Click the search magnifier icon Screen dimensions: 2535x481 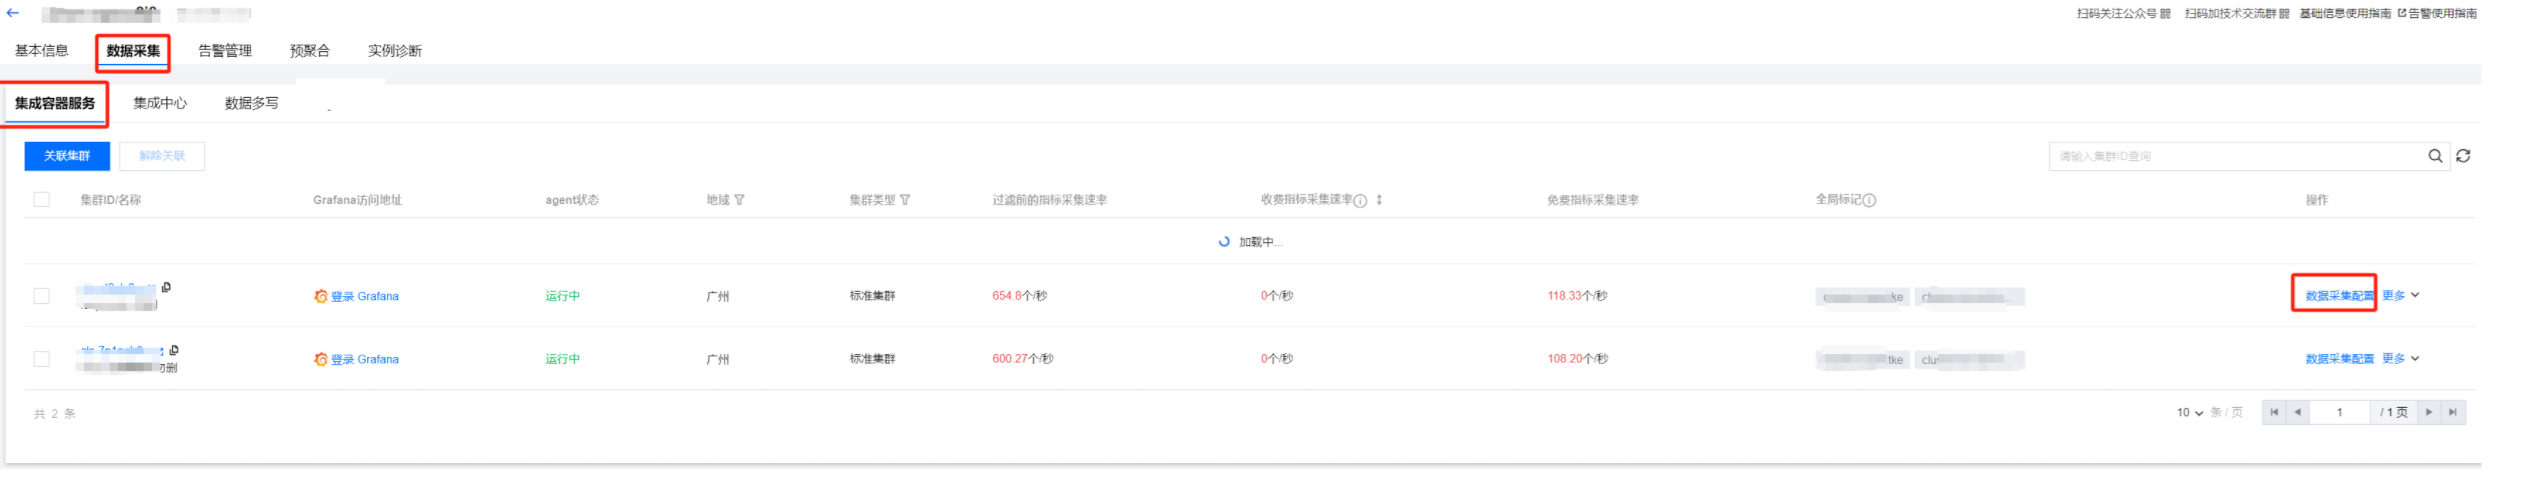click(2435, 156)
